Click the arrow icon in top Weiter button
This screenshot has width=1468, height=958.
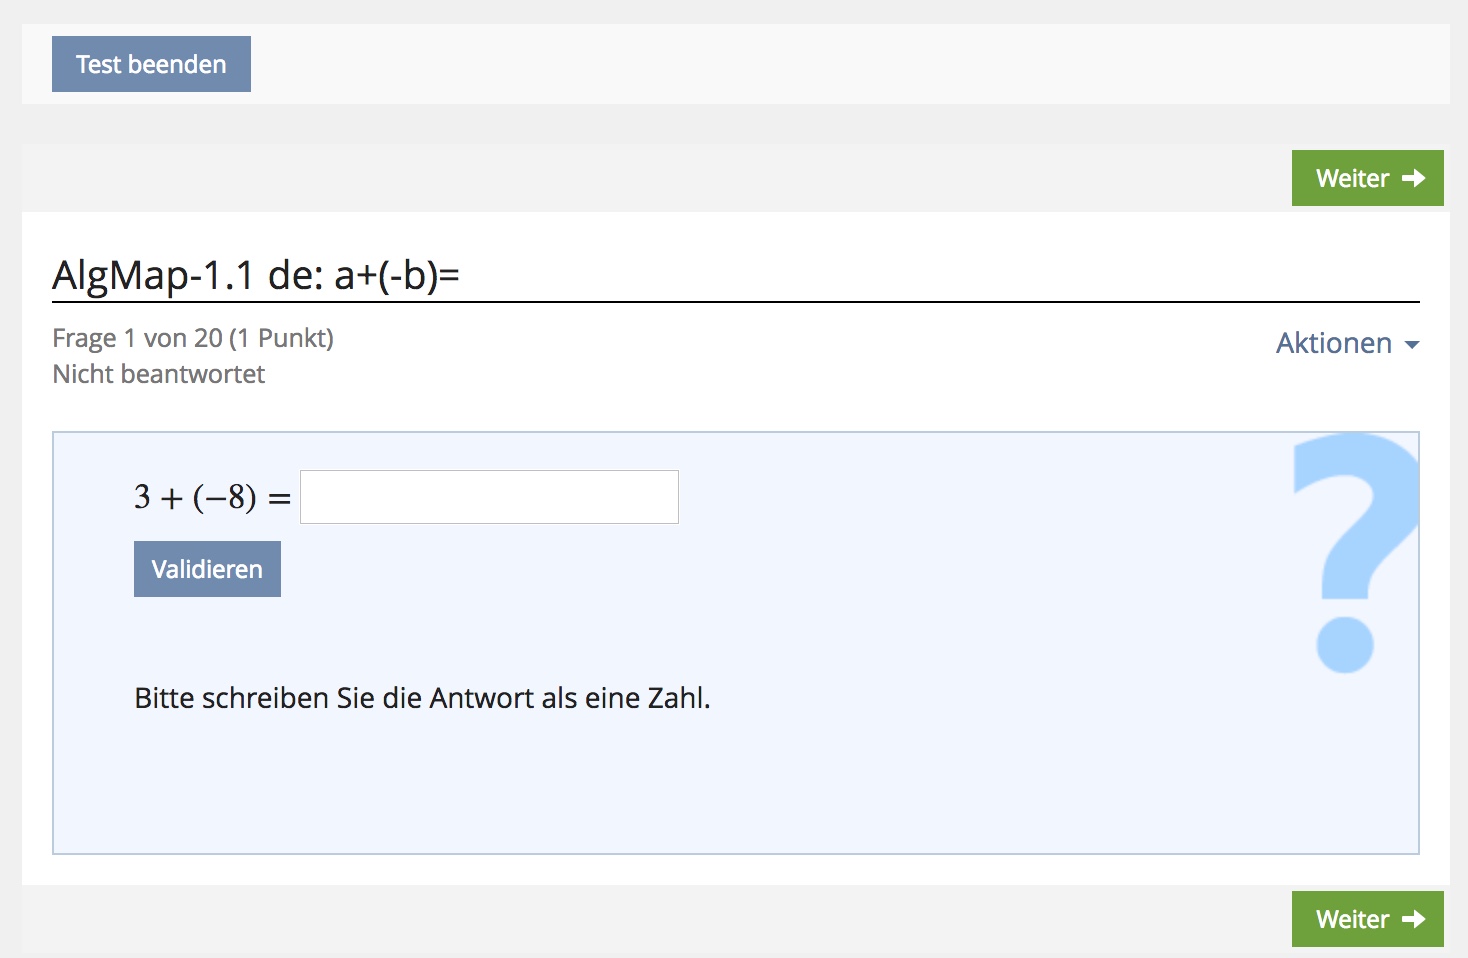click(1413, 178)
